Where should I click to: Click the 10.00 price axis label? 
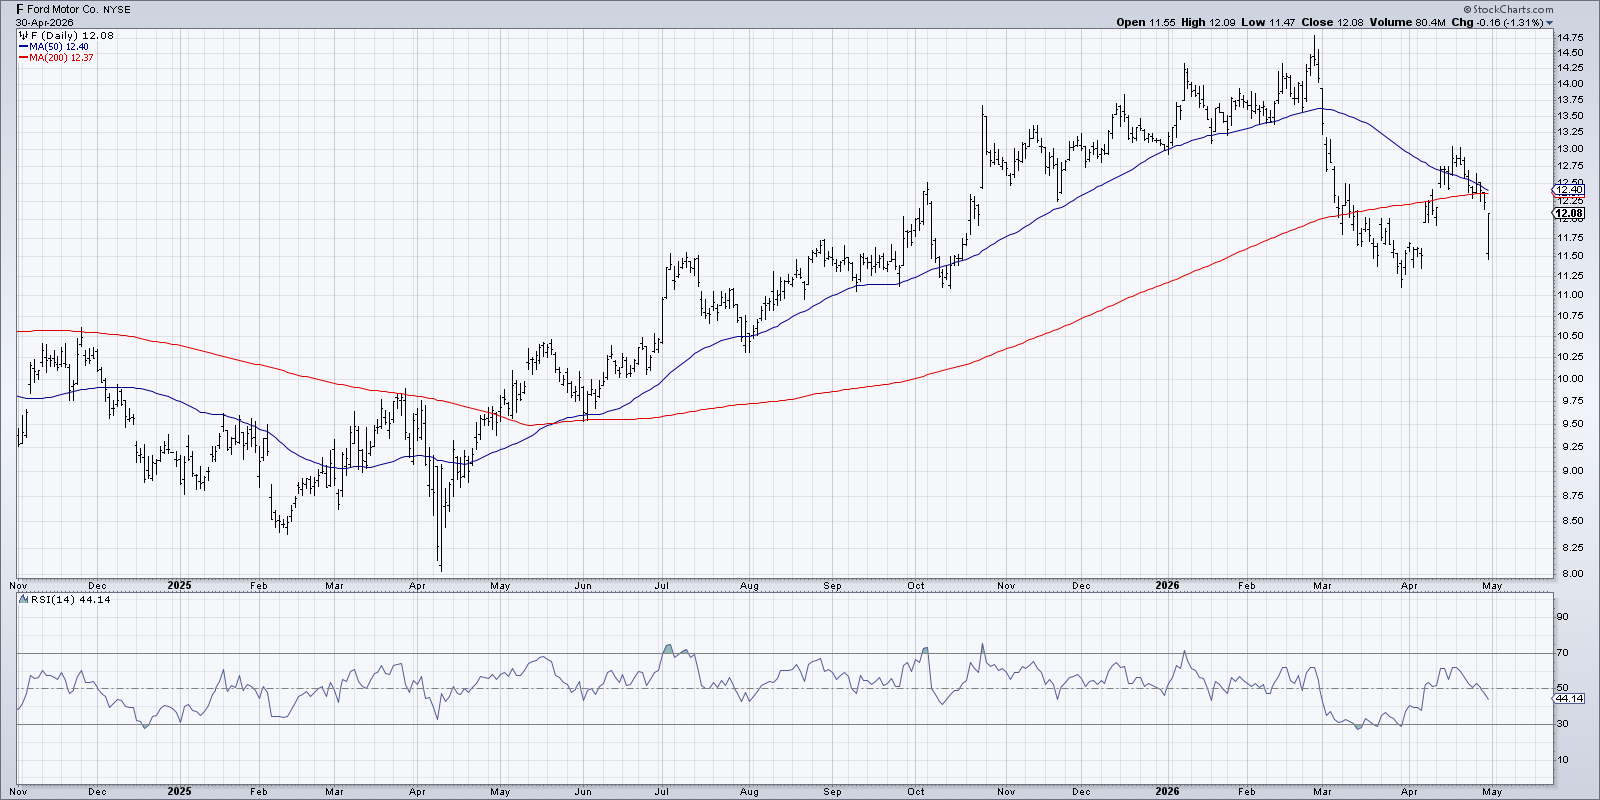point(1569,379)
